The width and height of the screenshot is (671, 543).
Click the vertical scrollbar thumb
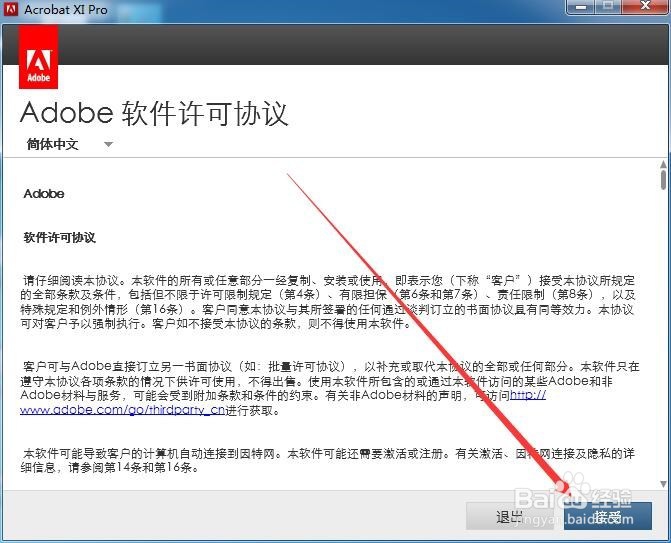point(663,179)
